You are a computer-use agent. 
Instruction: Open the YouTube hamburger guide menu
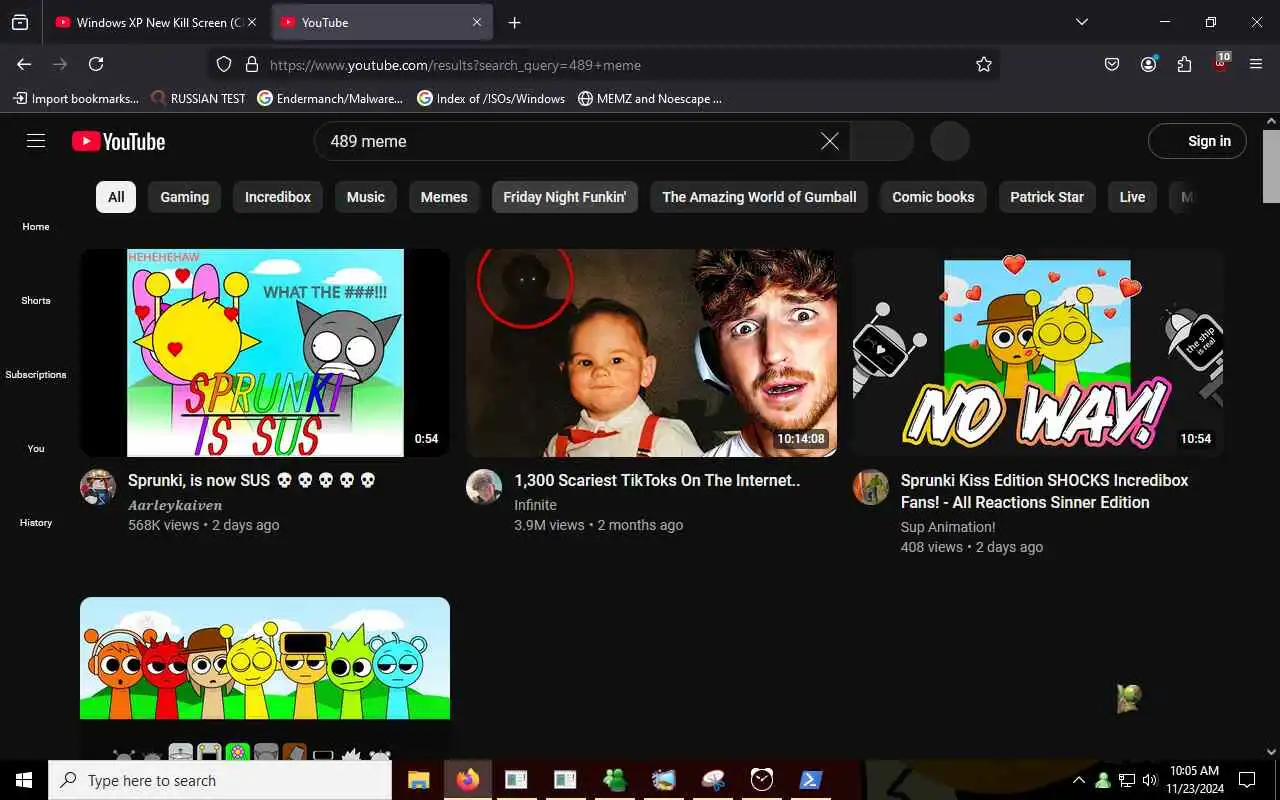[x=36, y=141]
